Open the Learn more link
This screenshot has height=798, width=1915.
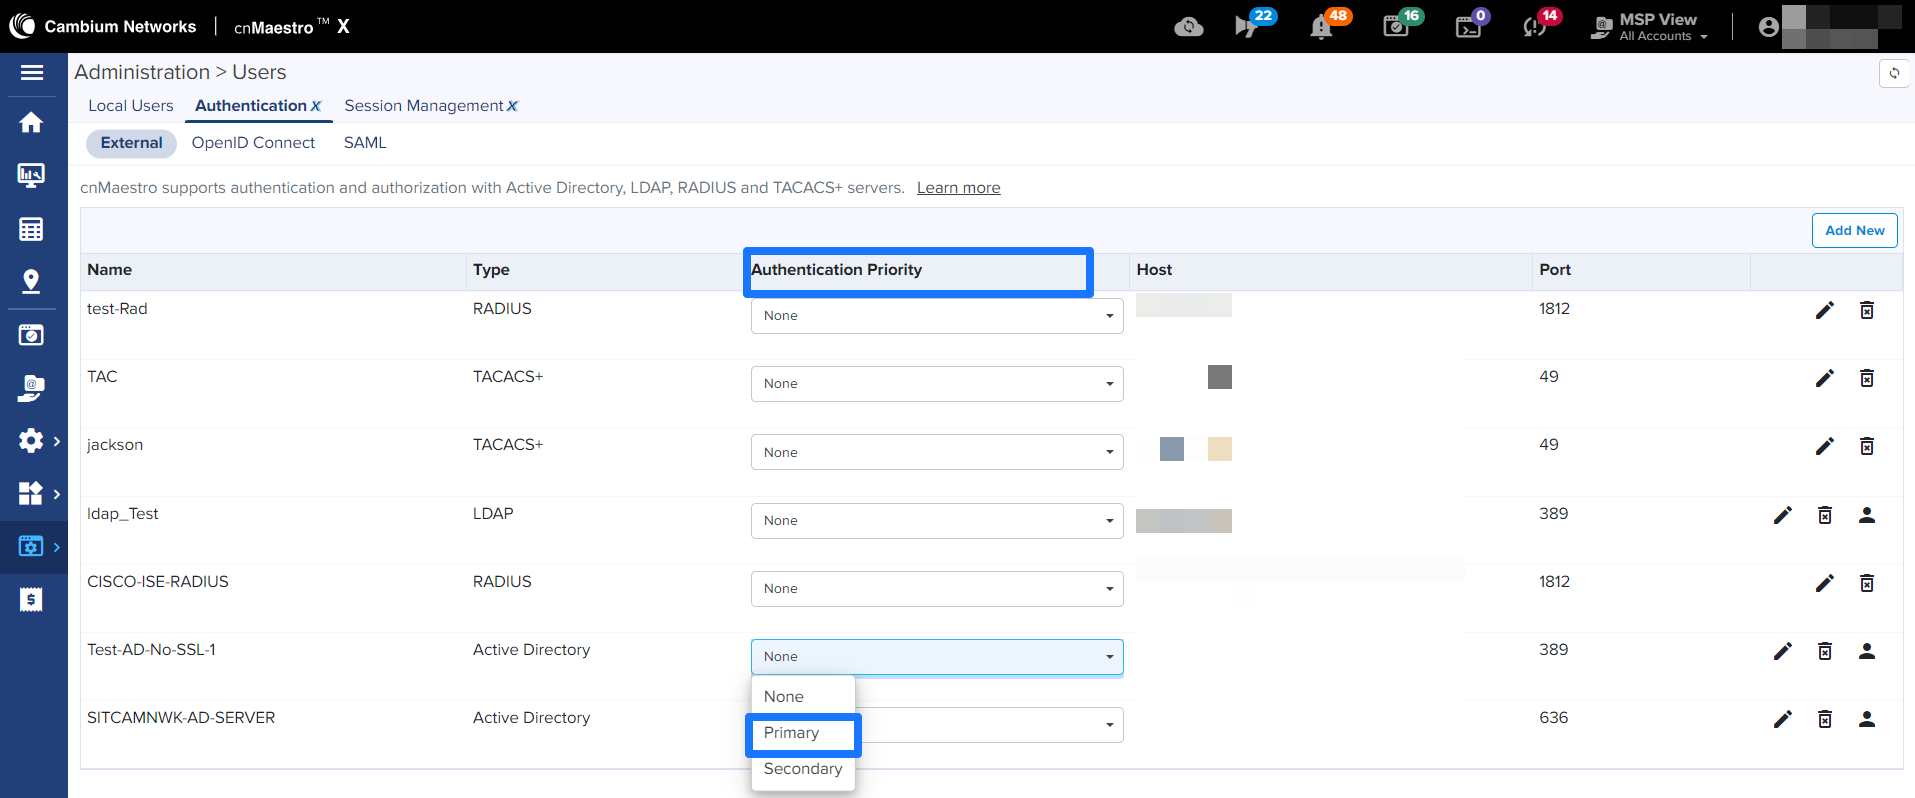click(x=958, y=188)
